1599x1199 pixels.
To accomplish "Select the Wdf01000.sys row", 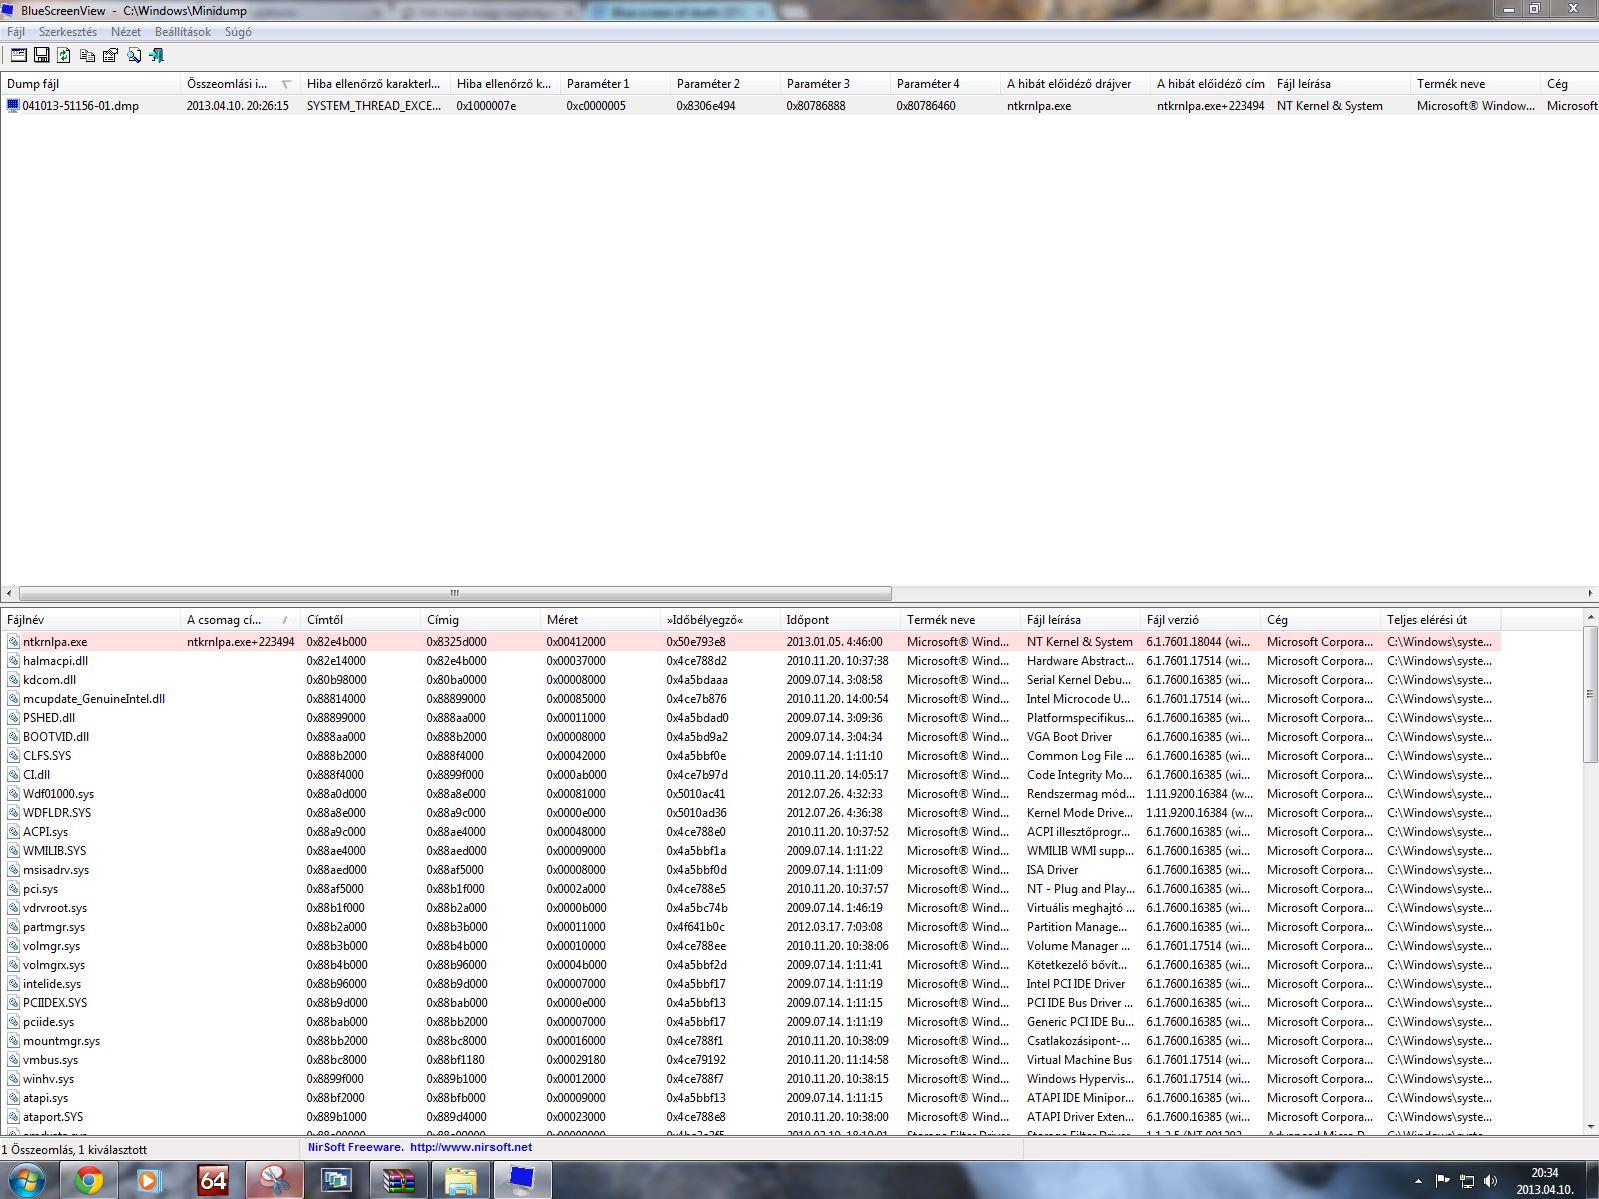I will 751,794.
